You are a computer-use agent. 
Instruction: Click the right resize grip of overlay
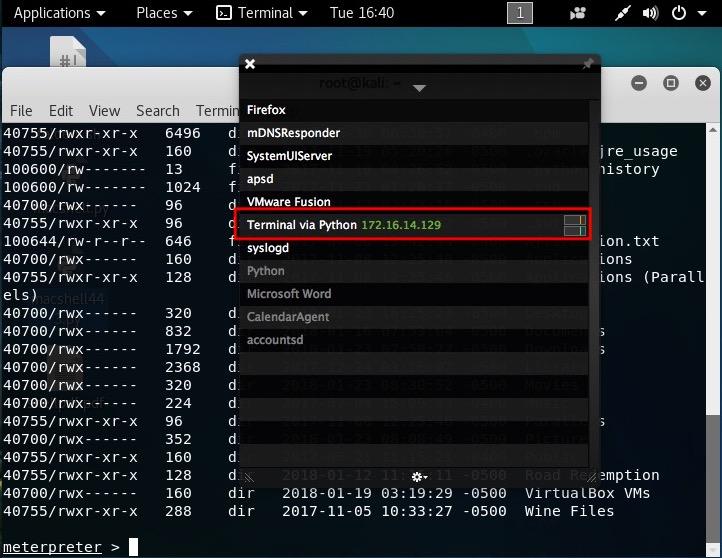591,477
